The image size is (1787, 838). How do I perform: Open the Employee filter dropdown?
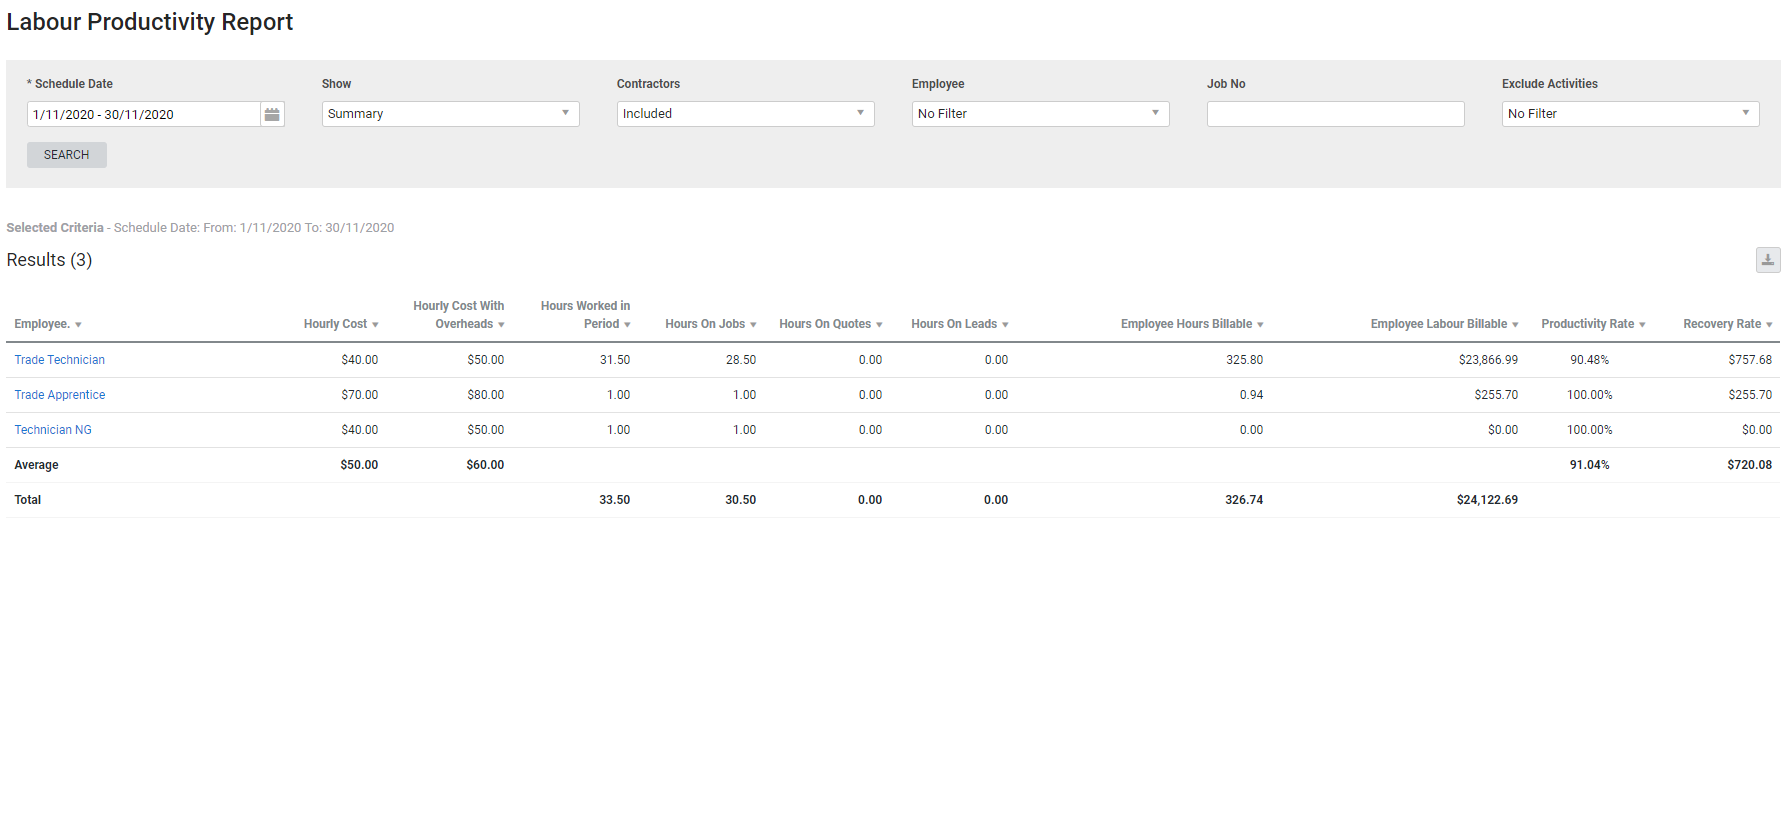pyautogui.click(x=1040, y=114)
